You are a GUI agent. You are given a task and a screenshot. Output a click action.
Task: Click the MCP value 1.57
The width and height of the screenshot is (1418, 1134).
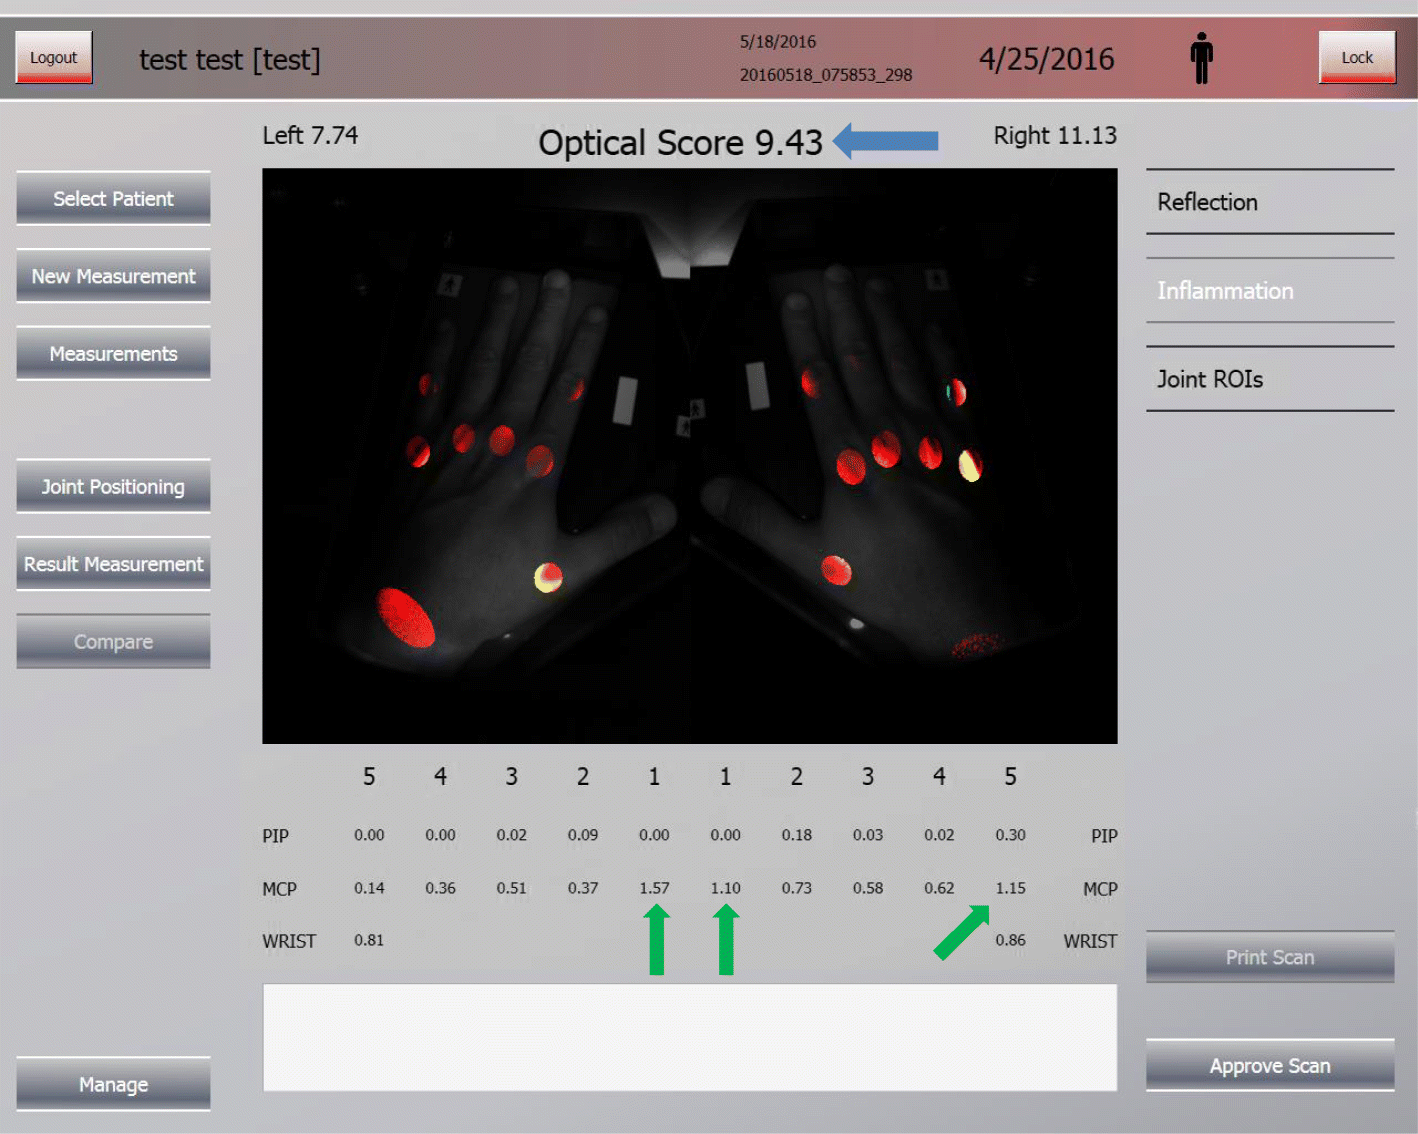click(x=654, y=888)
